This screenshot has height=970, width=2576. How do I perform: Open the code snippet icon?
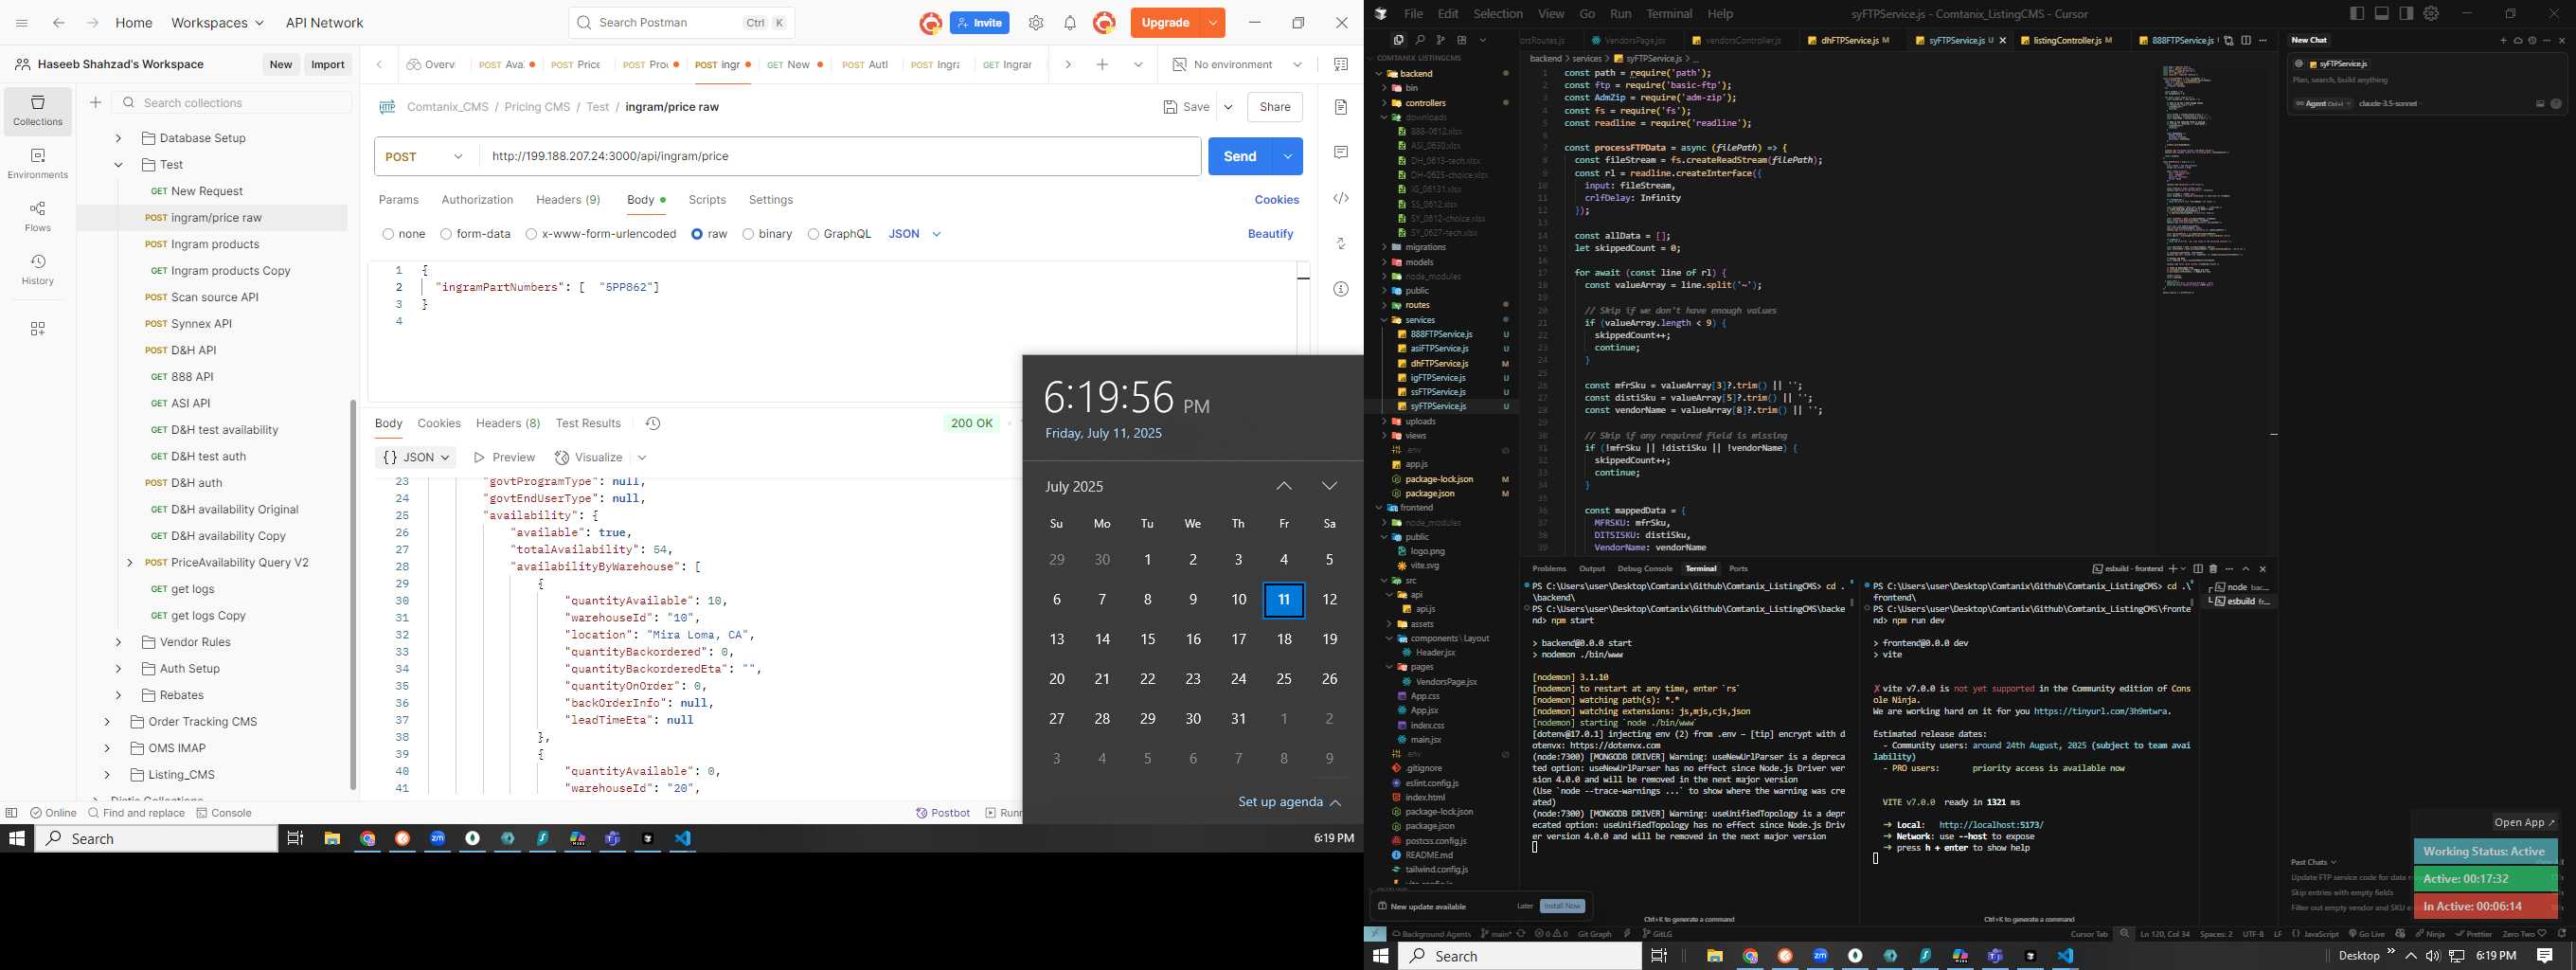click(x=1341, y=198)
